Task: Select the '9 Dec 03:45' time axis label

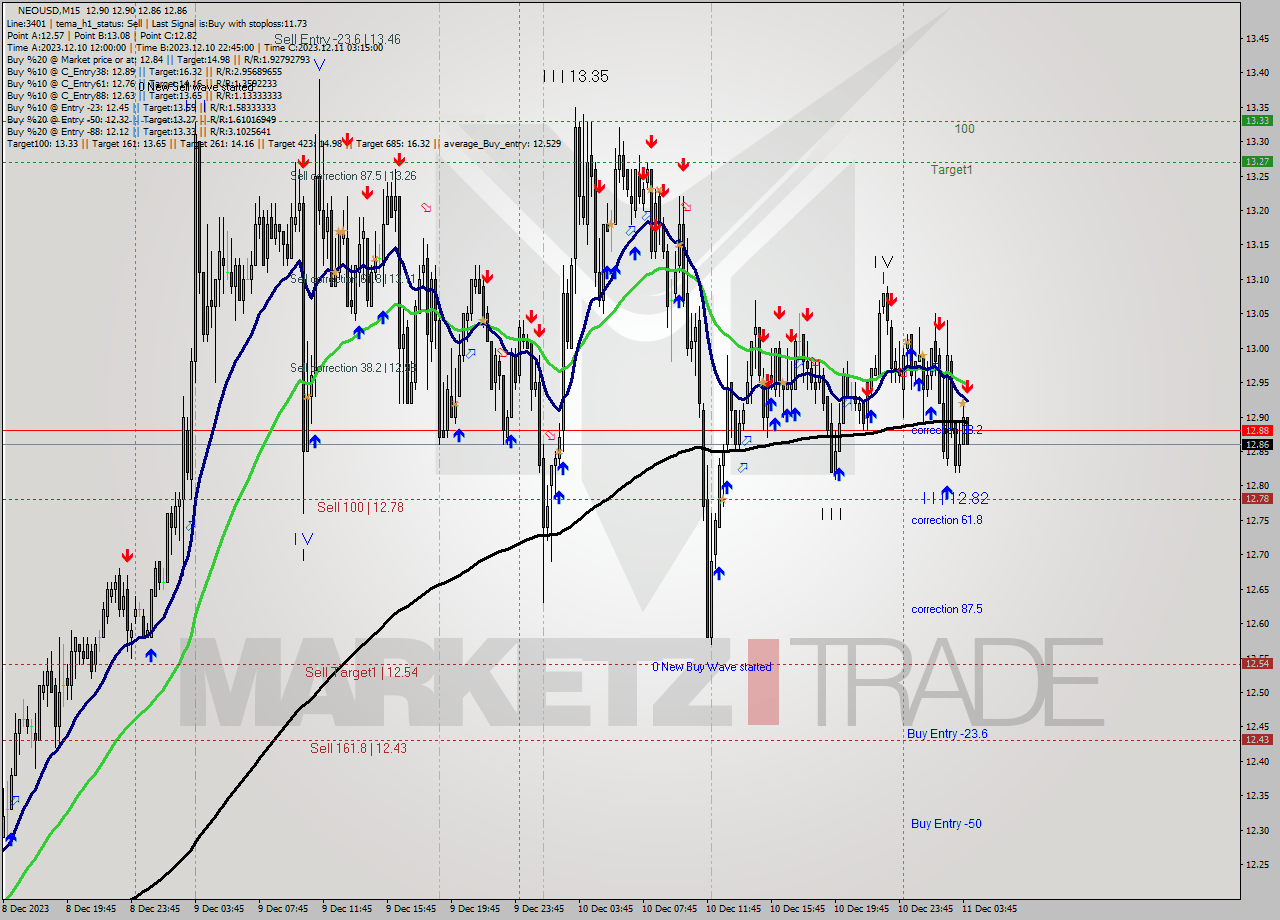Action: [x=218, y=909]
